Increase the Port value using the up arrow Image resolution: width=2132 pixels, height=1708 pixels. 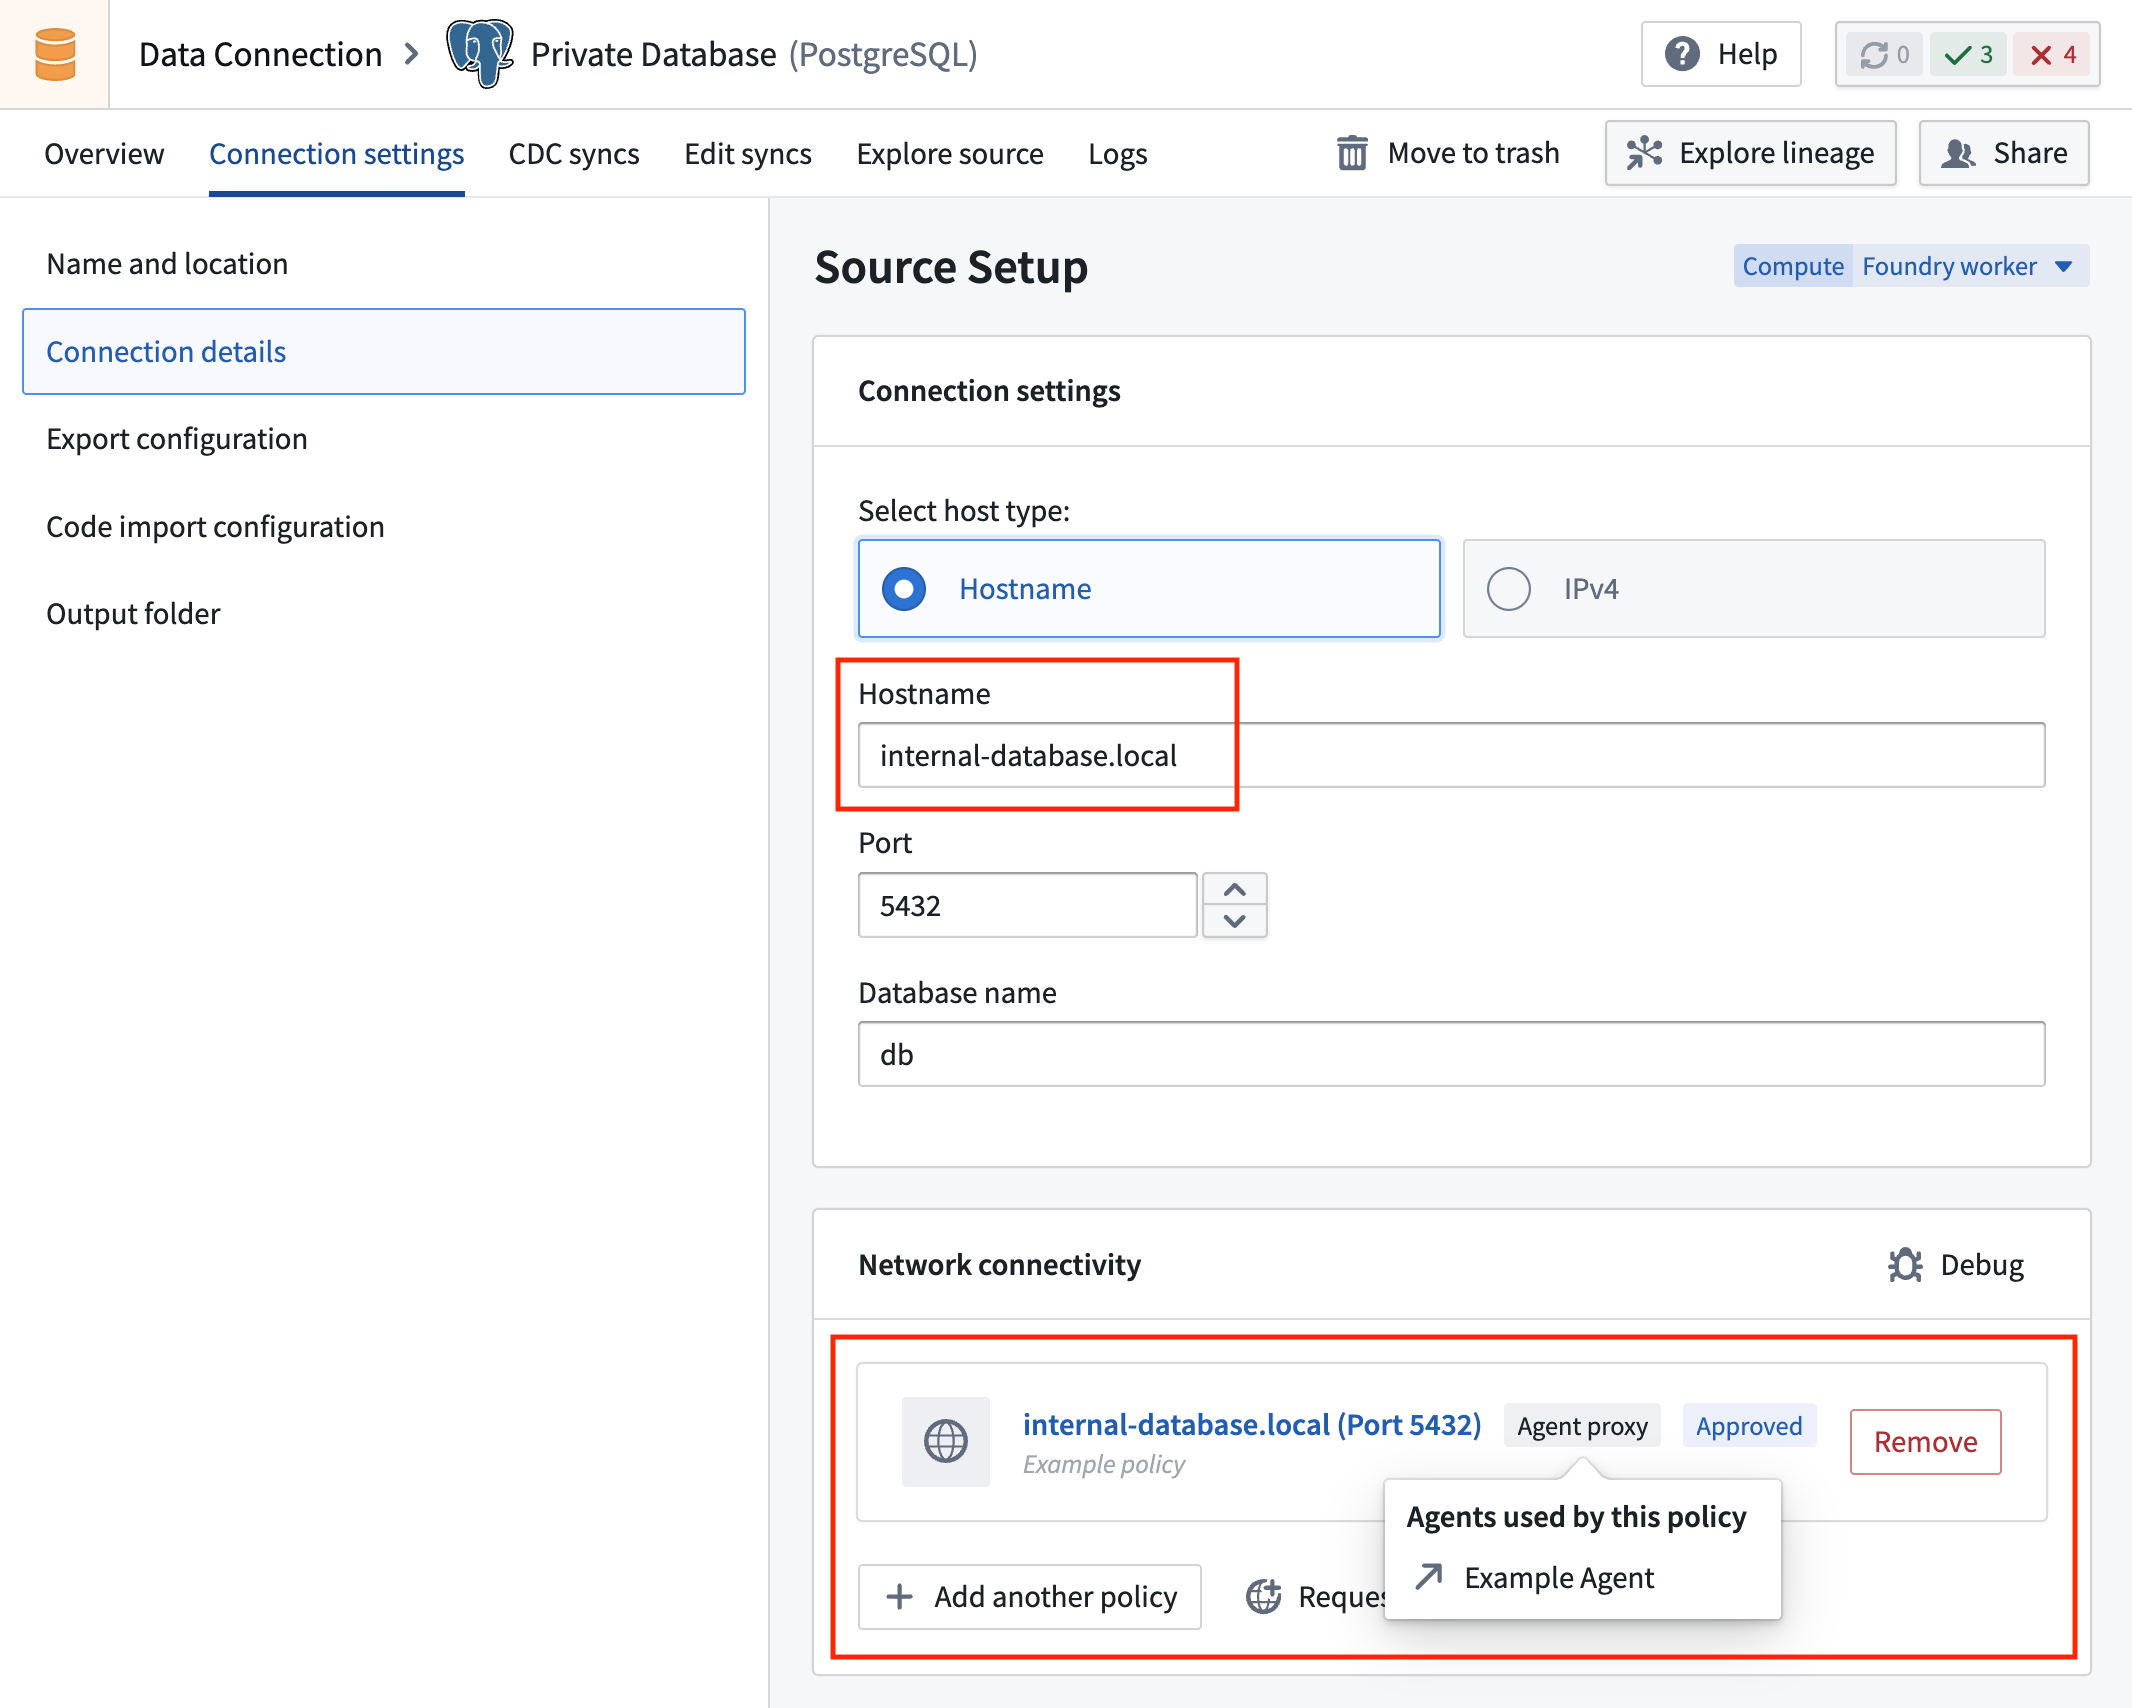point(1234,888)
